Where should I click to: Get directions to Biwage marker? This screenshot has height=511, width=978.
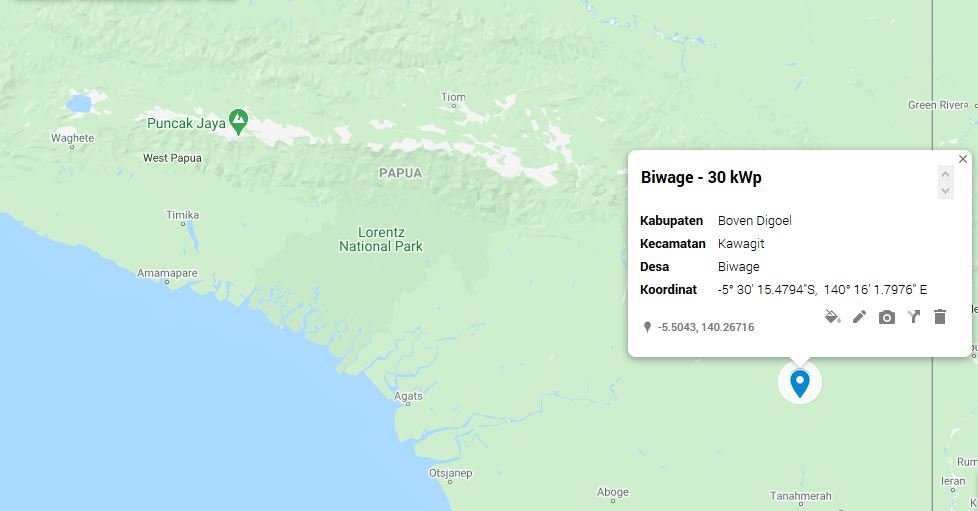tap(914, 317)
